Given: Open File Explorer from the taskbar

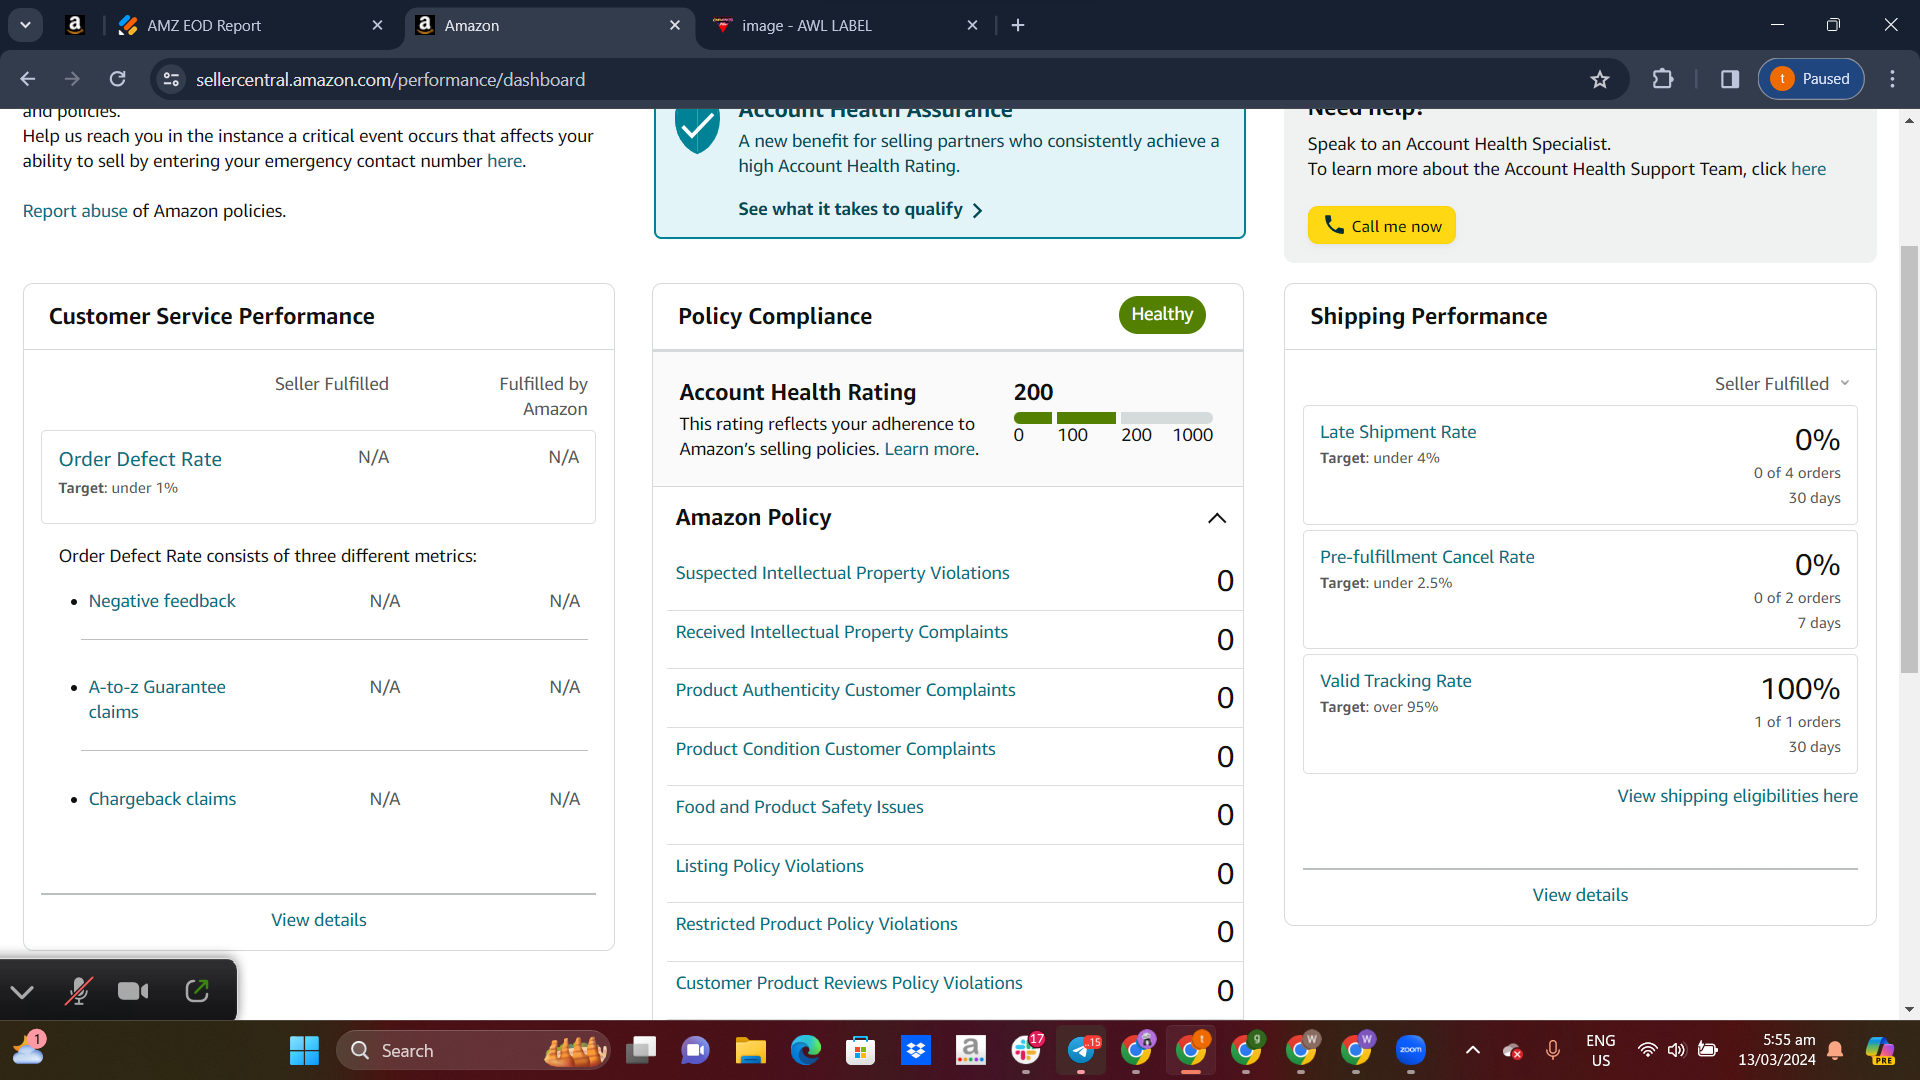Looking at the screenshot, I should [750, 1050].
